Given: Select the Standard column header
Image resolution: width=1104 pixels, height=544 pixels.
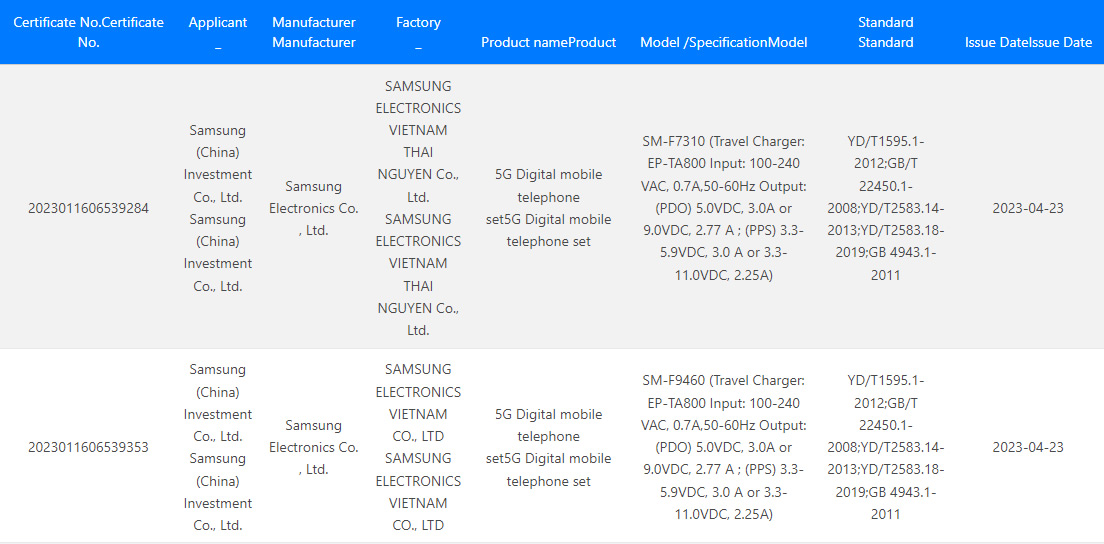Looking at the screenshot, I should [x=886, y=32].
